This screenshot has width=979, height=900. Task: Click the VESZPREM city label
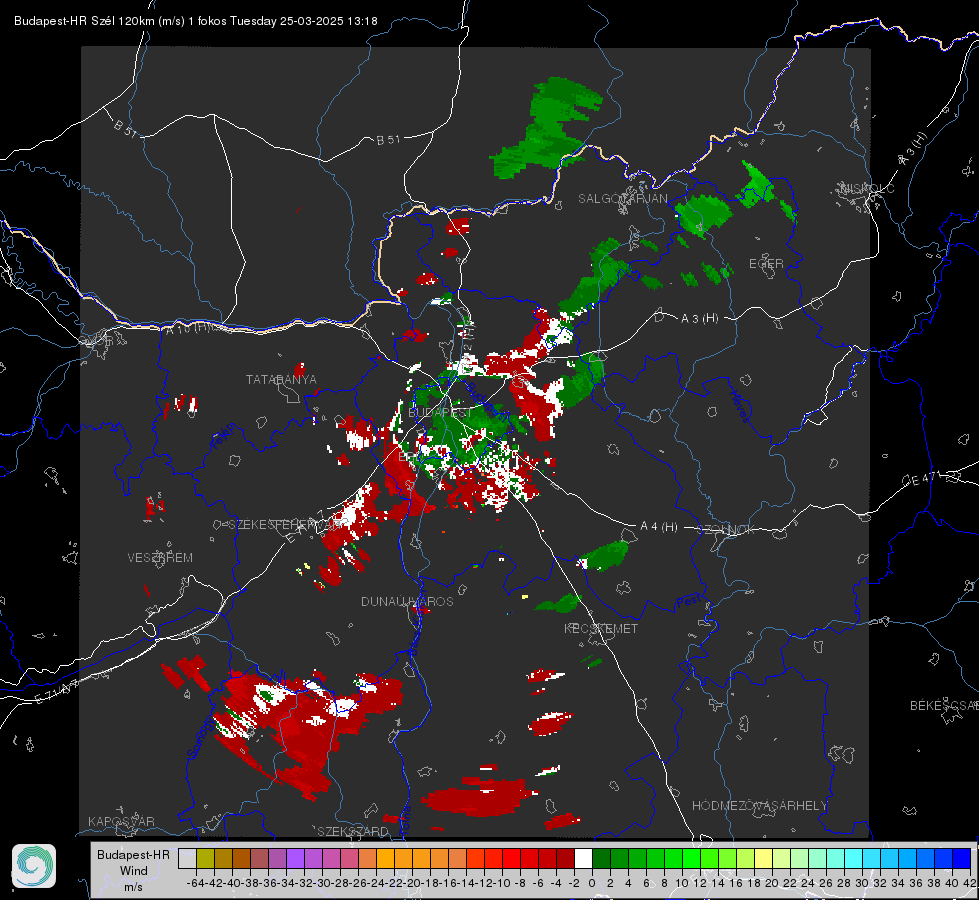pyautogui.click(x=160, y=557)
